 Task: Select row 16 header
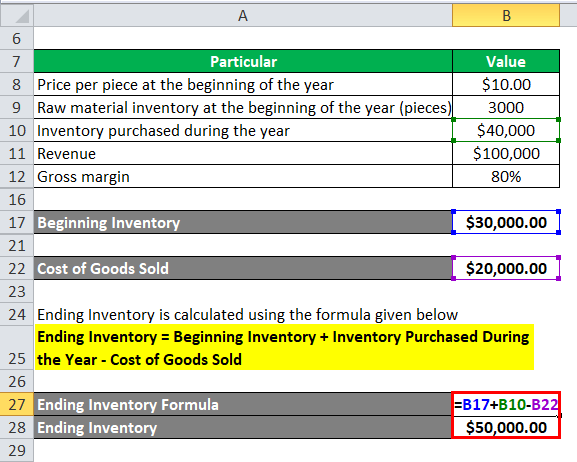[17, 199]
